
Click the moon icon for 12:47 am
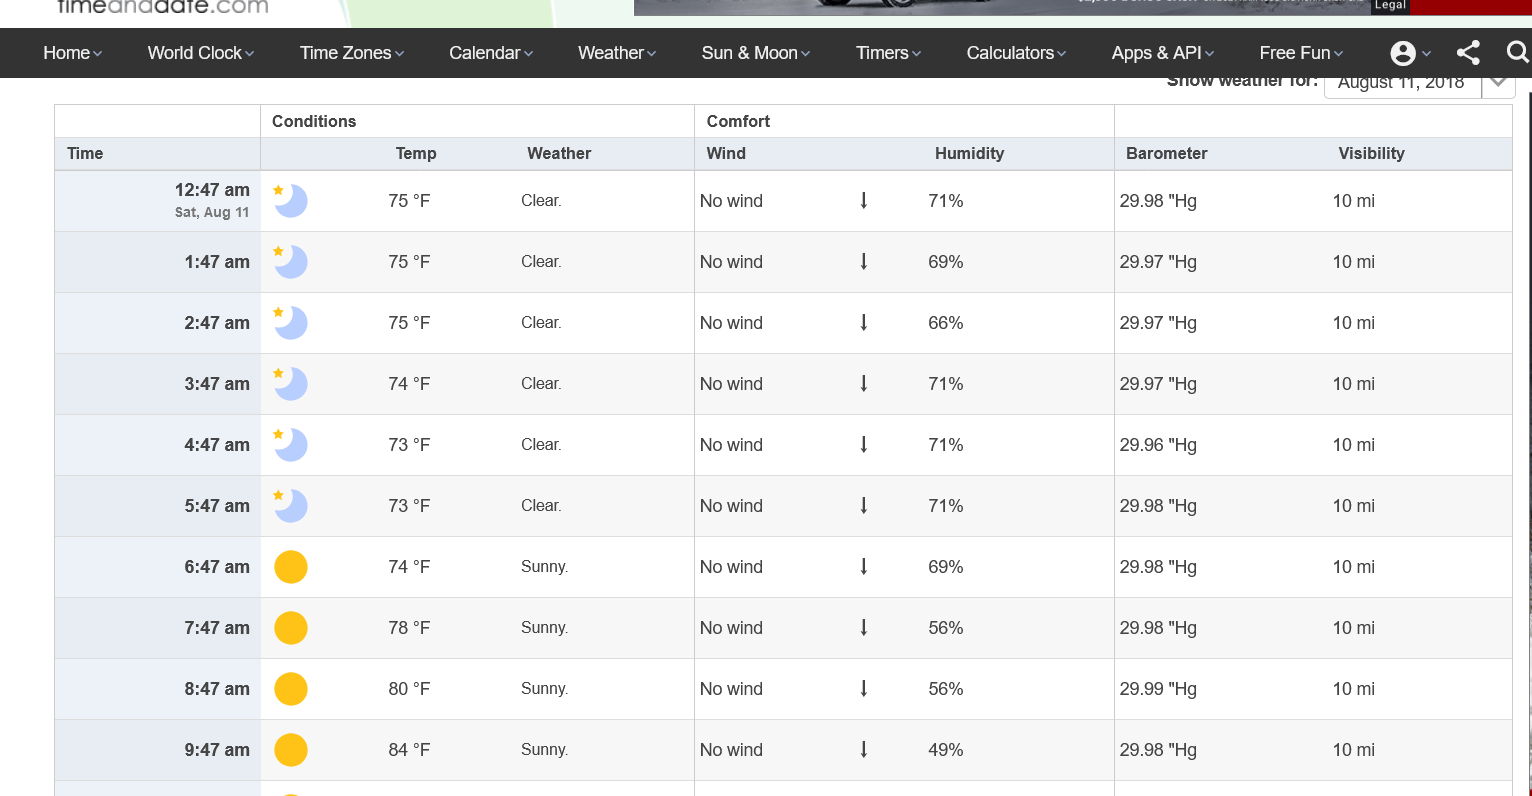click(290, 201)
